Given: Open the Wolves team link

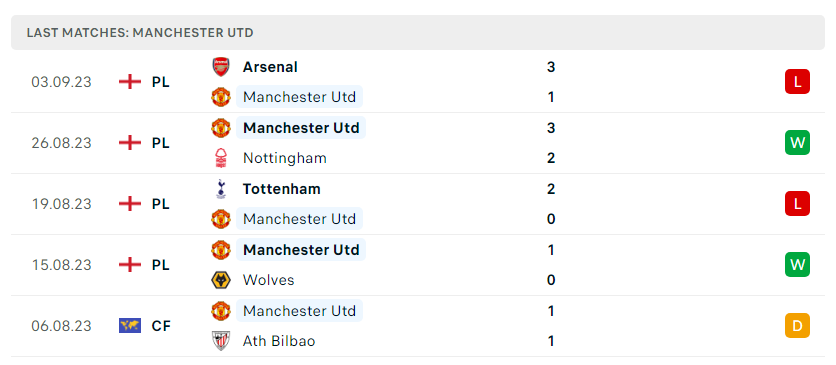Looking at the screenshot, I should 268,280.
